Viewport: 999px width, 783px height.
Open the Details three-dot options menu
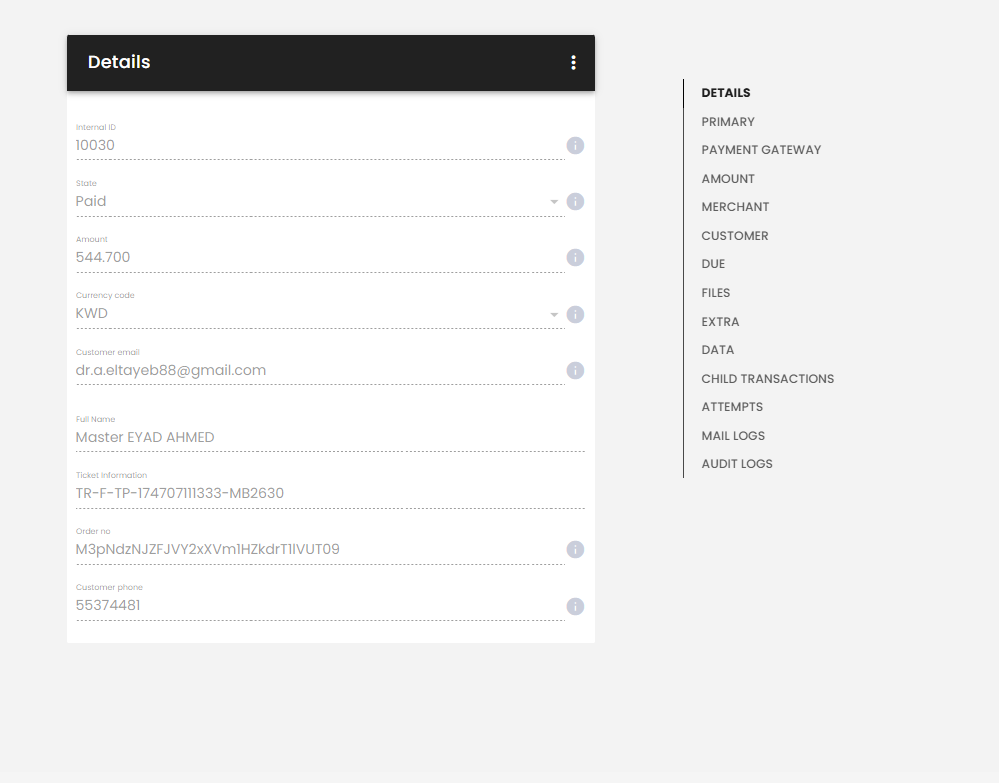tap(573, 62)
